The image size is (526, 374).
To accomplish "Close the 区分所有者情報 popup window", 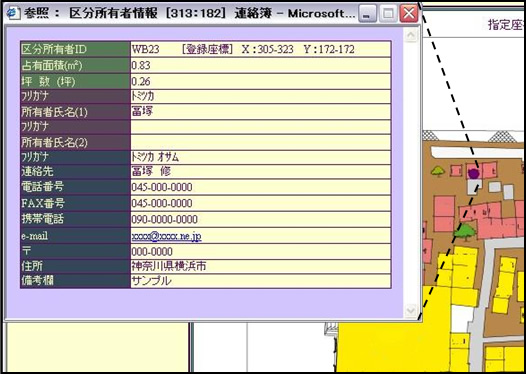I will pos(409,14).
